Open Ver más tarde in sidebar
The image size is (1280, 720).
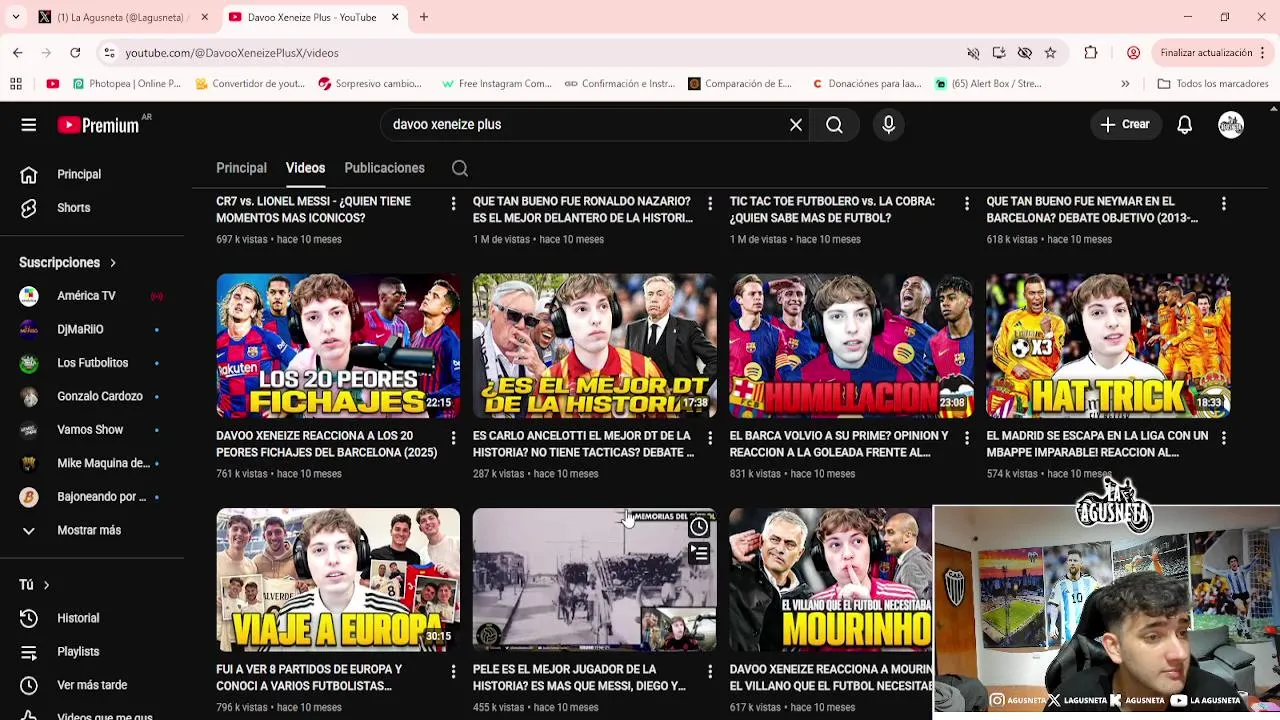[x=92, y=685]
